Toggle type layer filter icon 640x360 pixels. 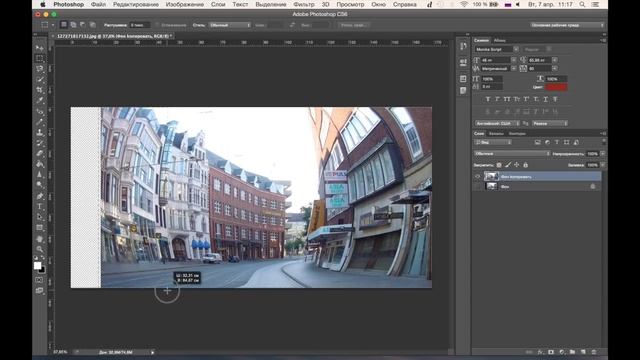click(557, 142)
